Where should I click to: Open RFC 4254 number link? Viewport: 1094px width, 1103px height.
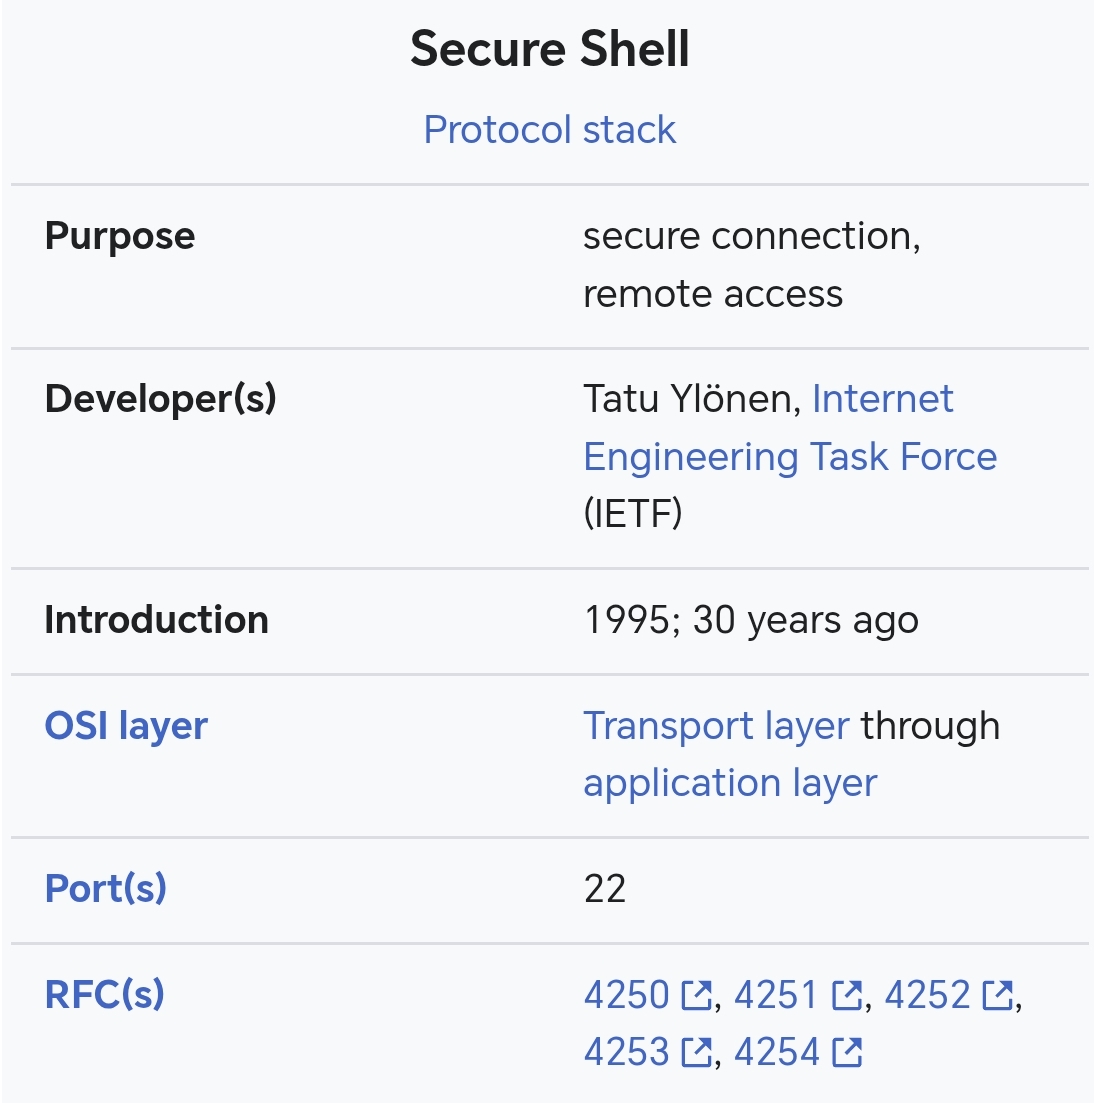point(776,1053)
